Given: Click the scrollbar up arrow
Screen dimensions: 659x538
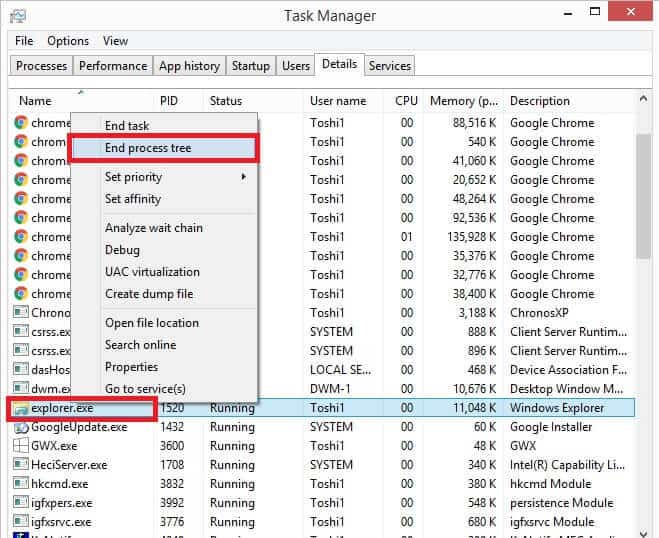Looking at the screenshot, I should coord(643,99).
